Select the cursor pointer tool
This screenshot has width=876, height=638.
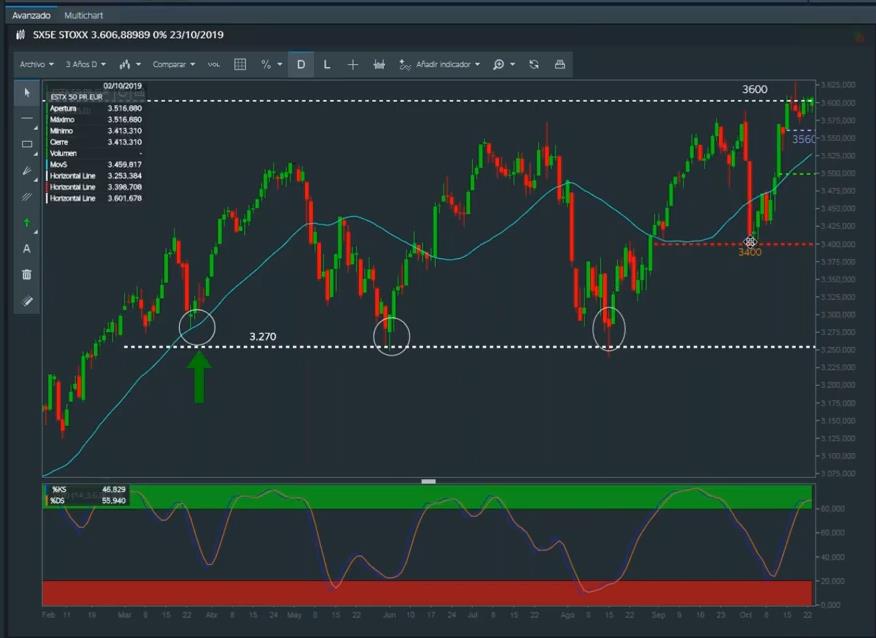(27, 92)
